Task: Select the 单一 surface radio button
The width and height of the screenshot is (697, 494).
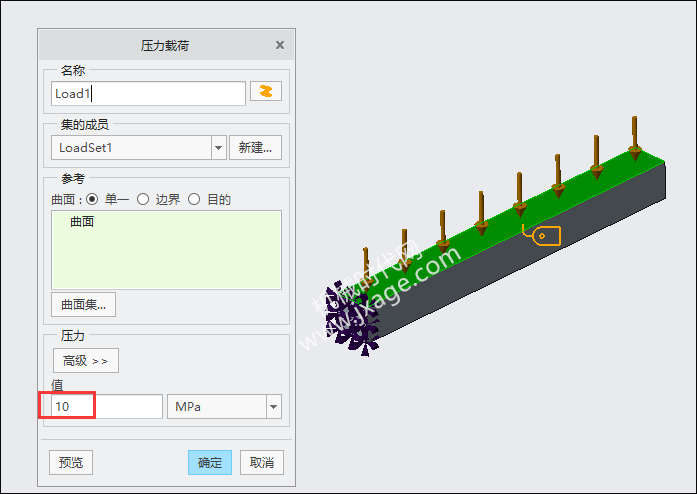Action: coord(92,199)
